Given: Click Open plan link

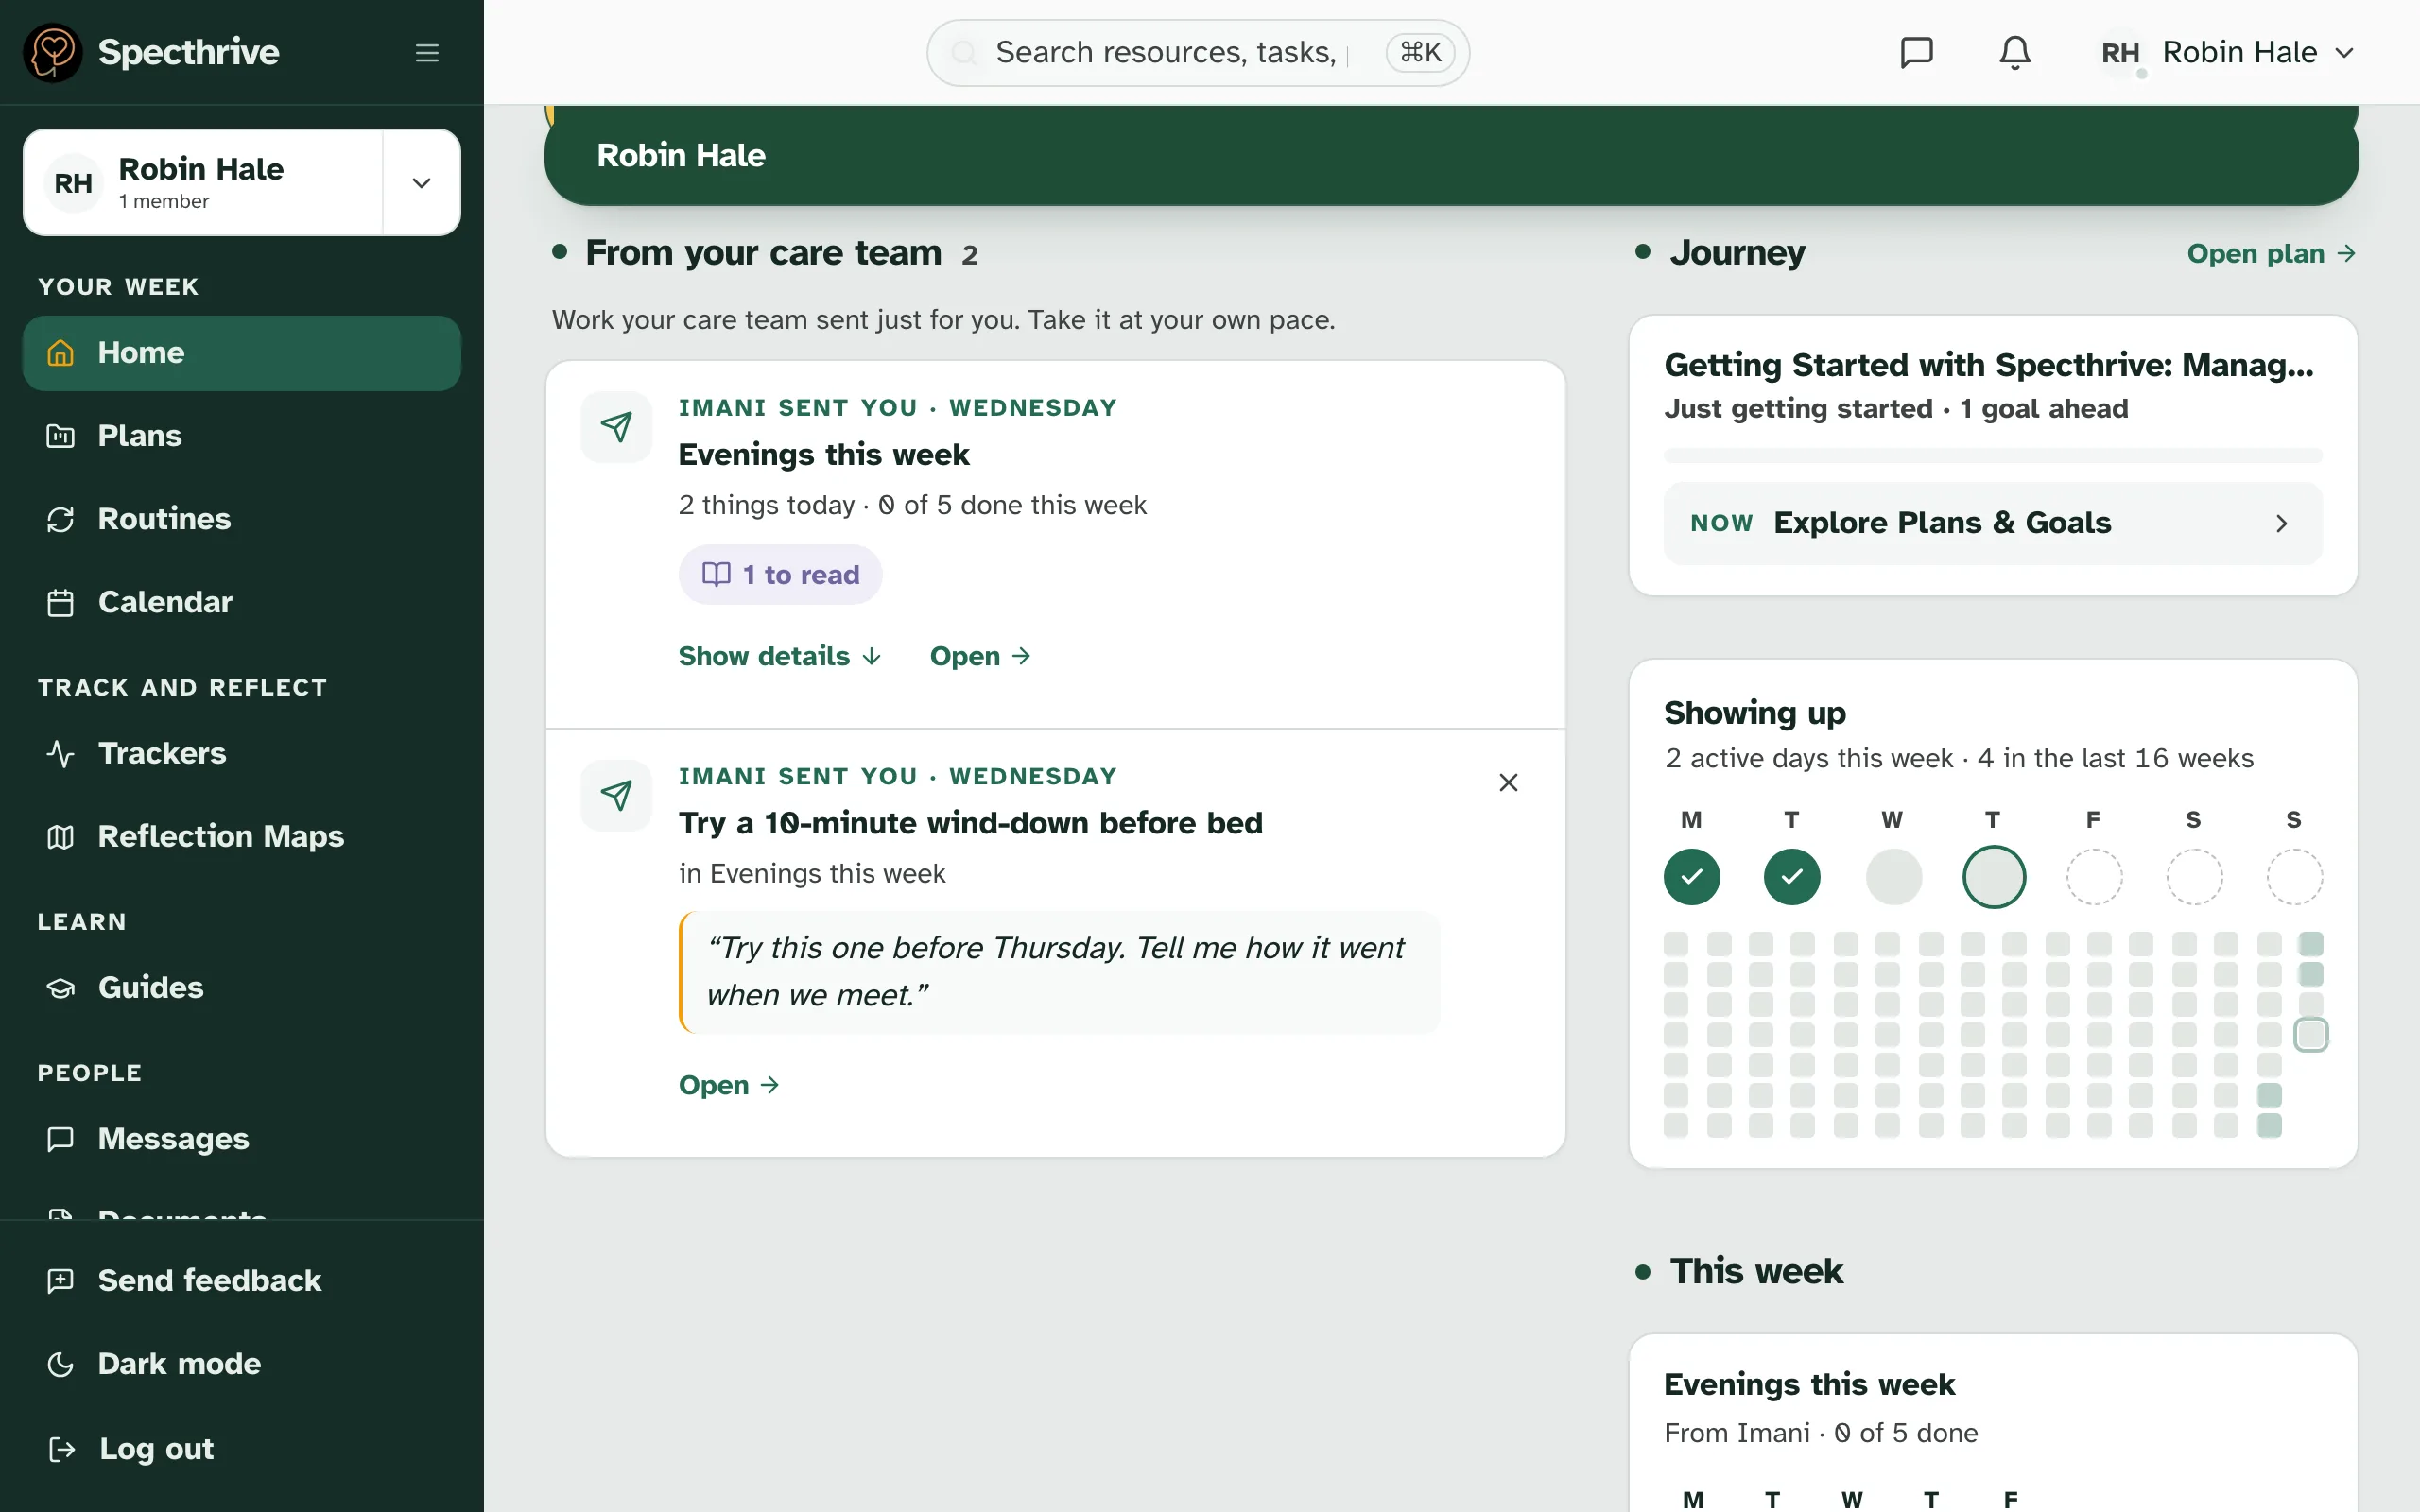Looking at the screenshot, I should point(2271,253).
